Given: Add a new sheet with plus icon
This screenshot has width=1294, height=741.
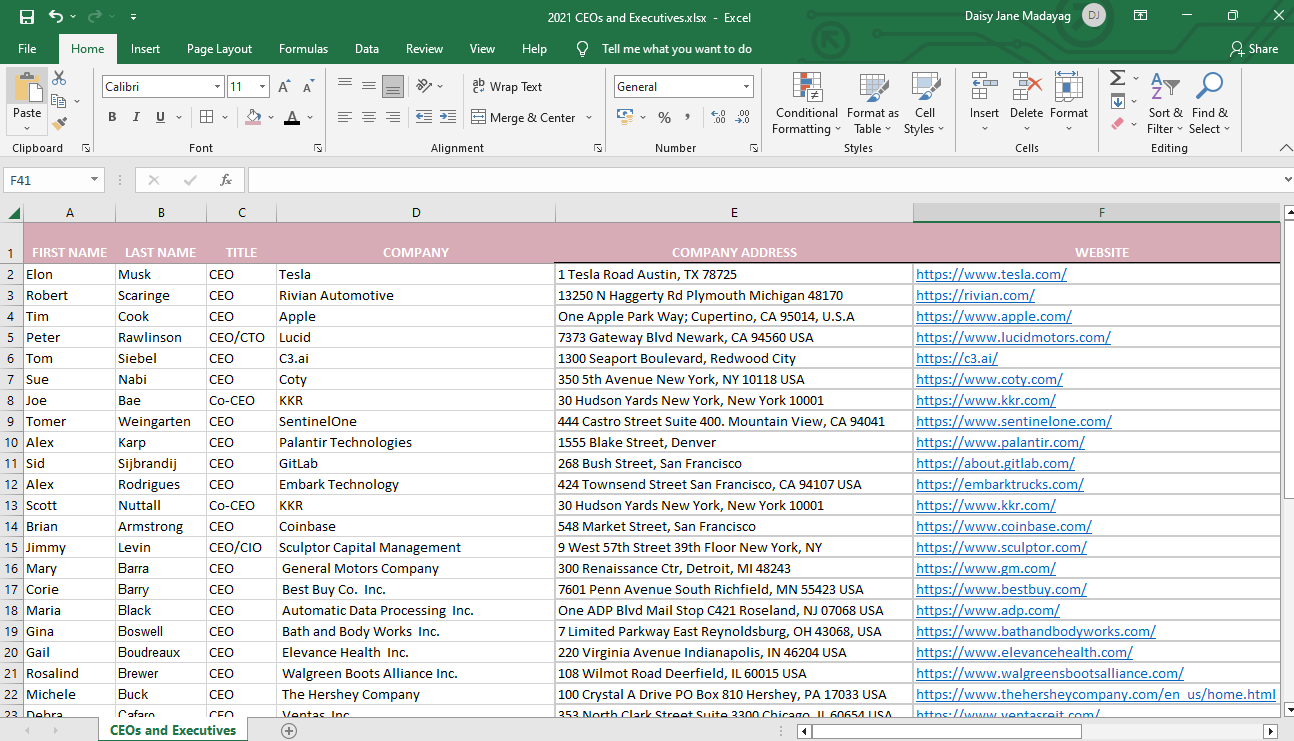Looking at the screenshot, I should [289, 731].
